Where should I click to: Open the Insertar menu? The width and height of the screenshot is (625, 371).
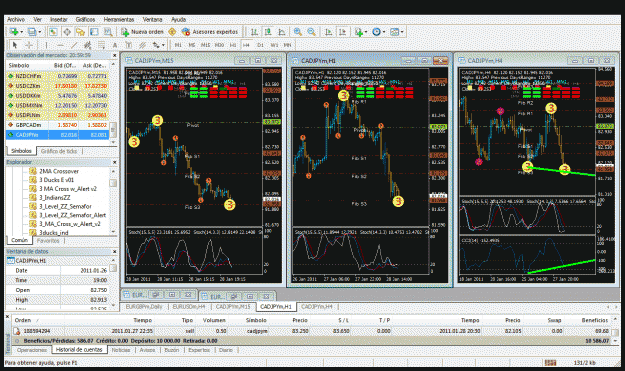click(59, 19)
